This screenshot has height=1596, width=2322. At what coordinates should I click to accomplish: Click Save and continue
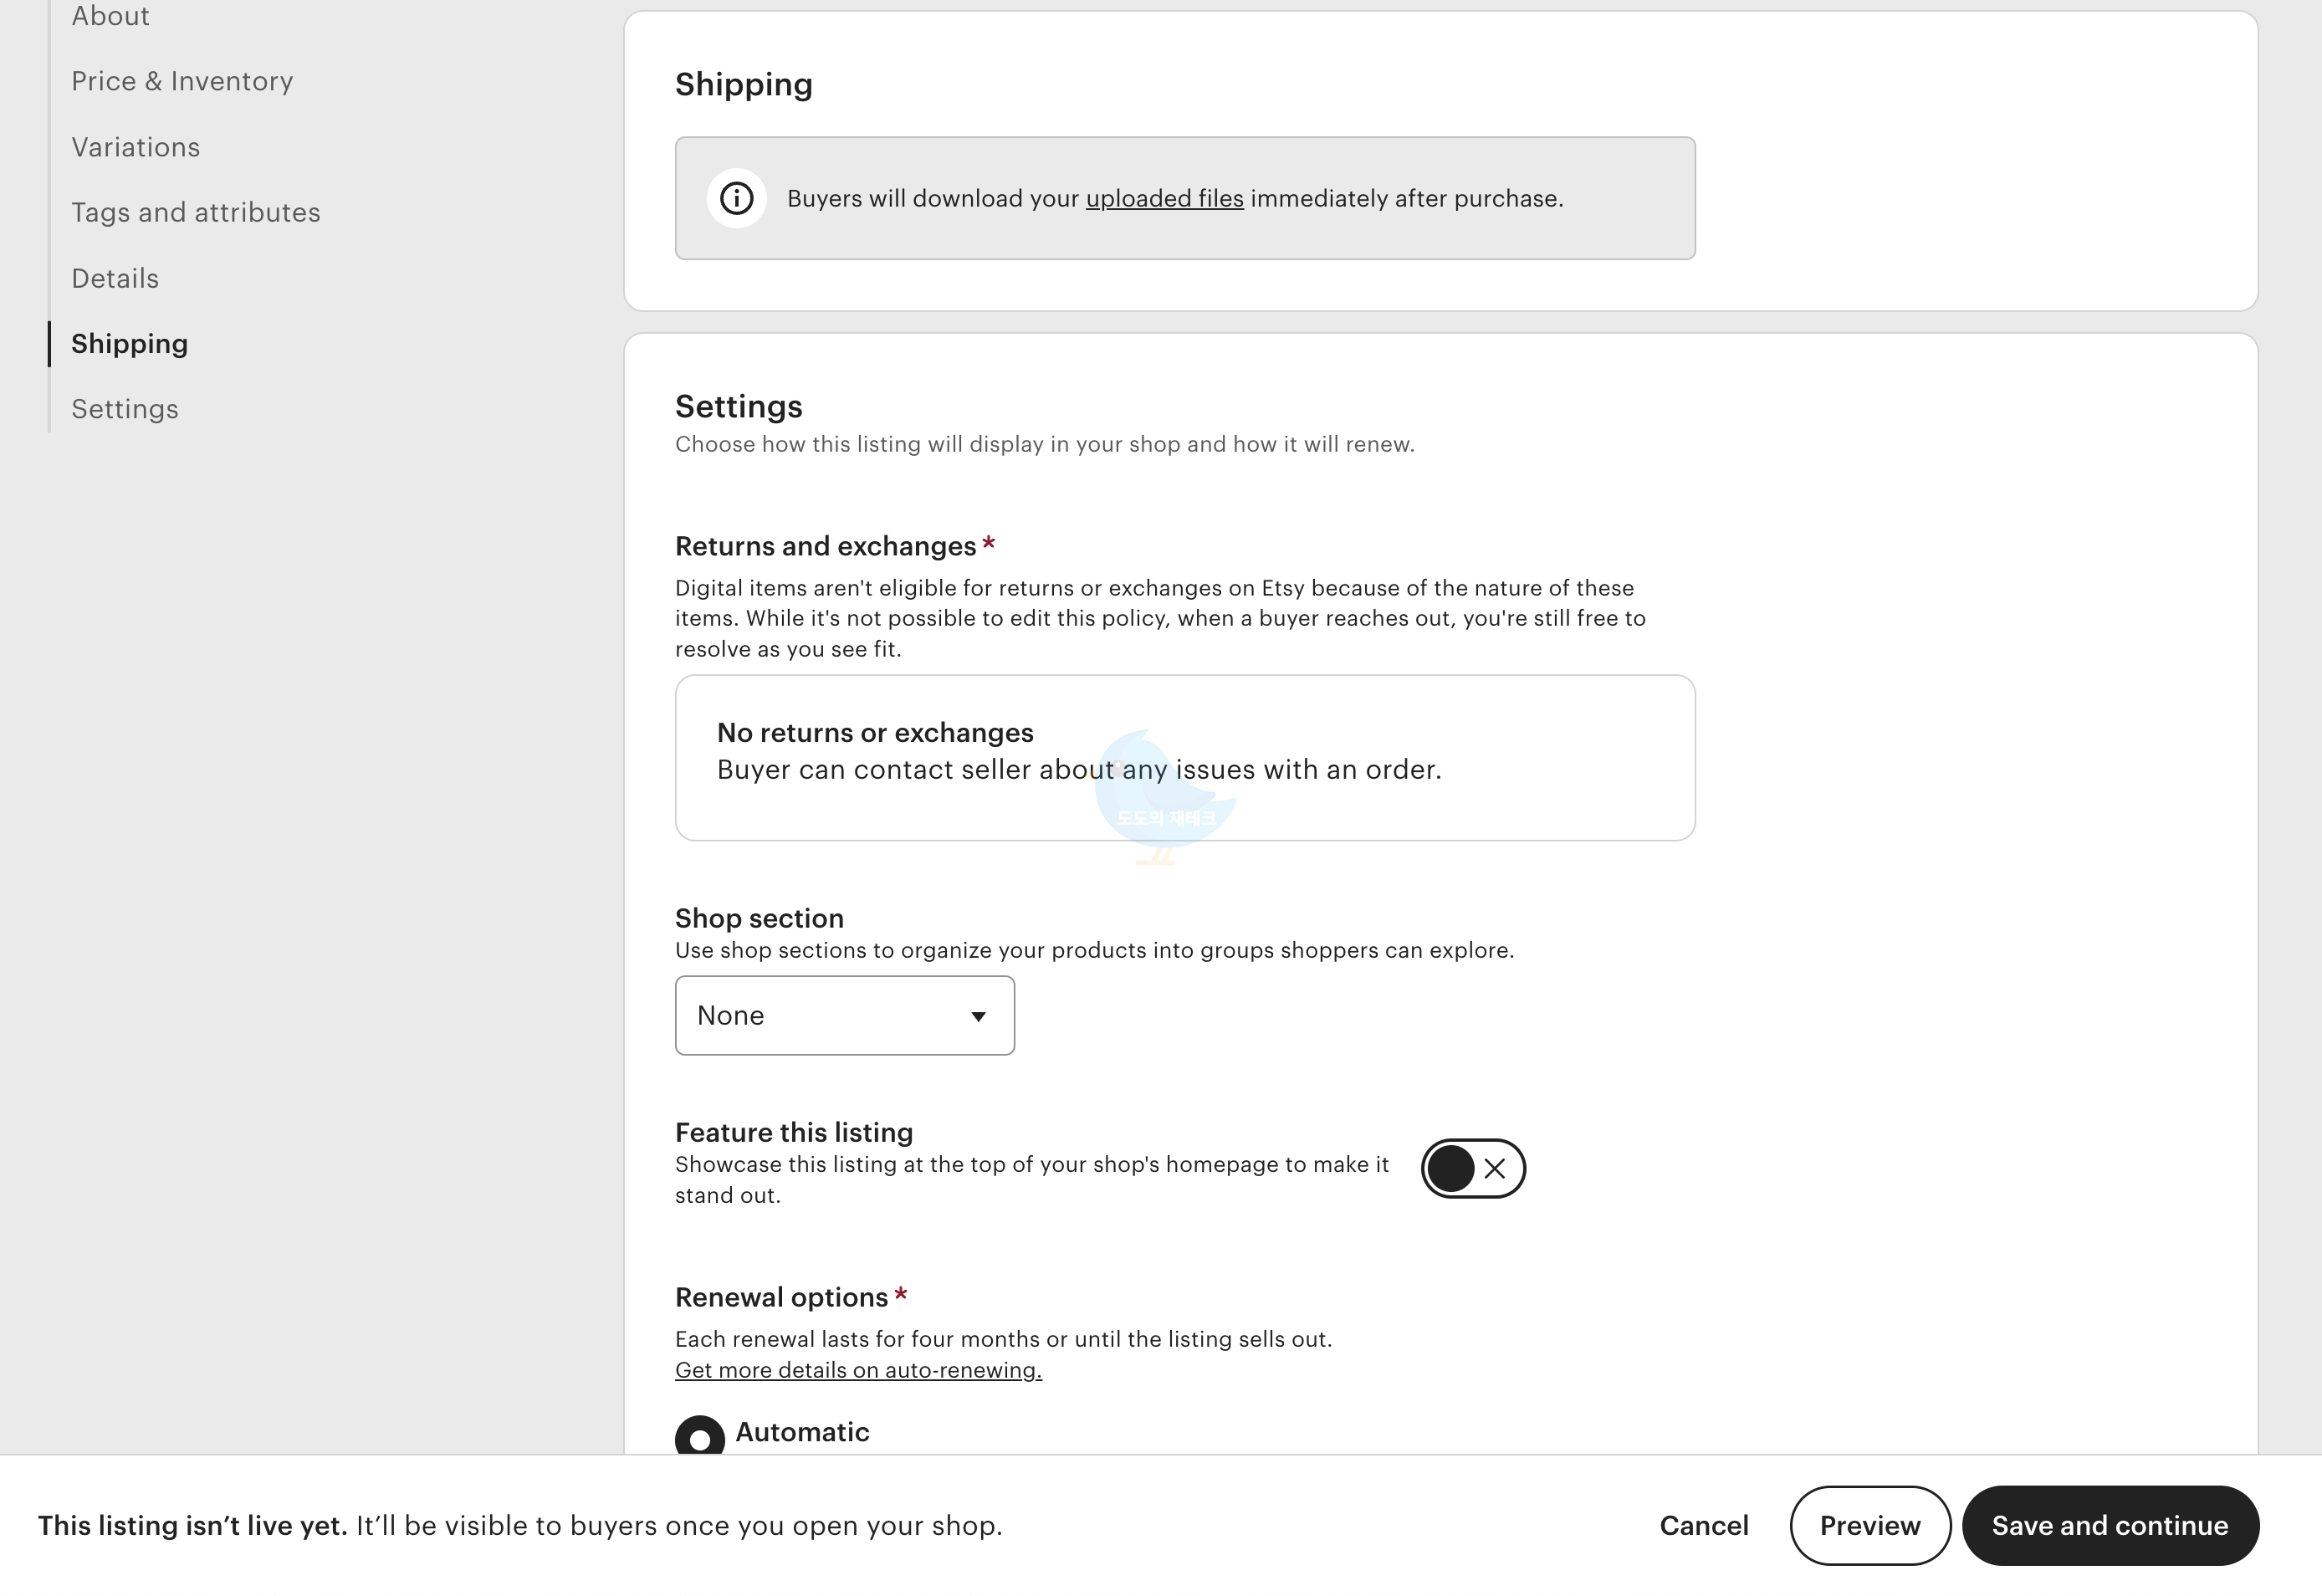click(x=2109, y=1525)
